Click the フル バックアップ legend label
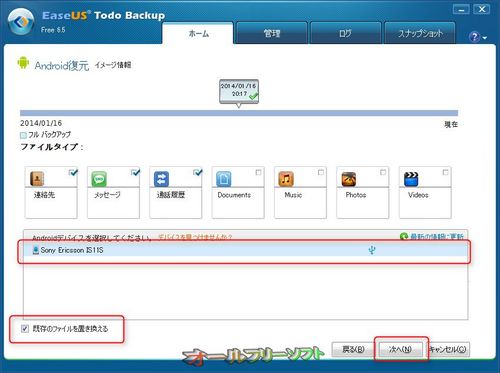The height and width of the screenshot is (373, 500). click(49, 135)
